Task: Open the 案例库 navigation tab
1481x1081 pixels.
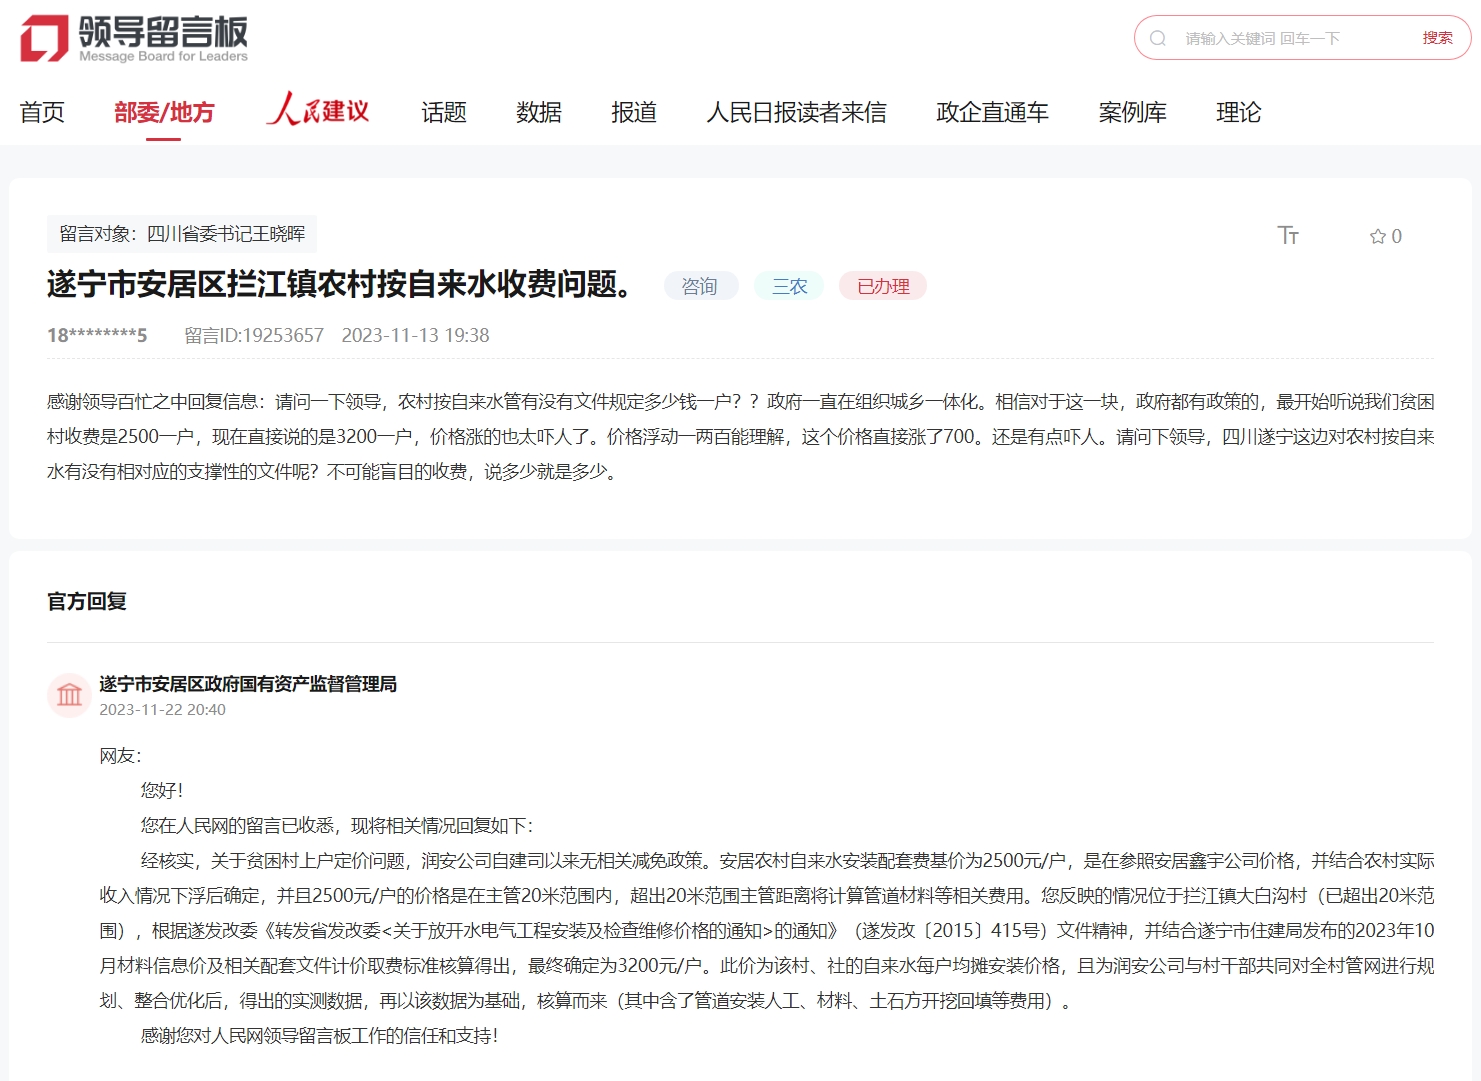Action: pos(1132,112)
